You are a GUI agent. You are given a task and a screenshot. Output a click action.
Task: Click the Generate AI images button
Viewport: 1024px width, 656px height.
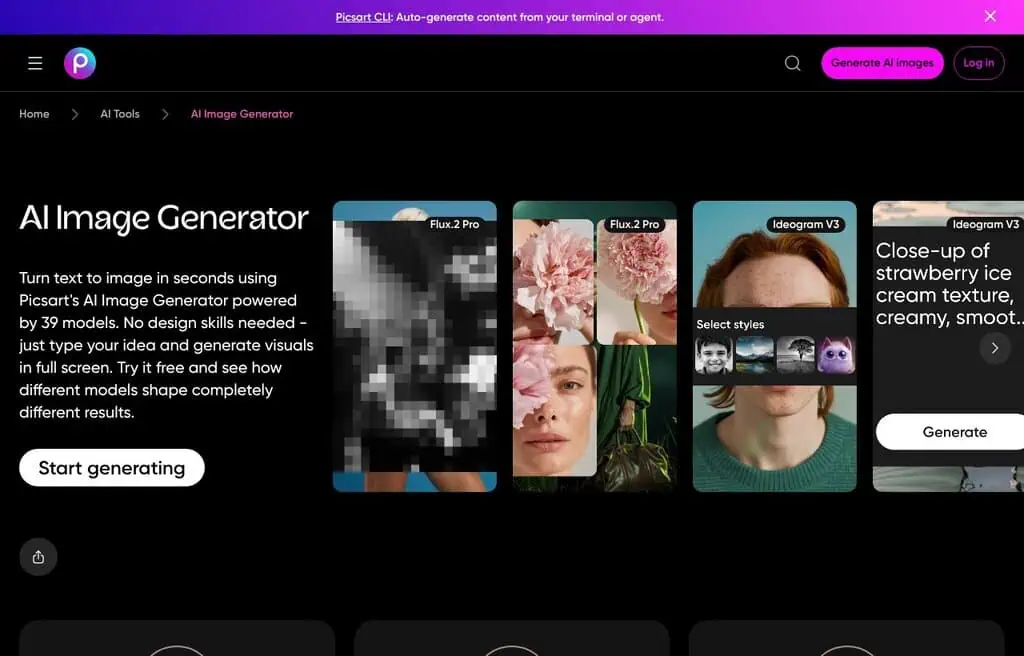coord(882,63)
